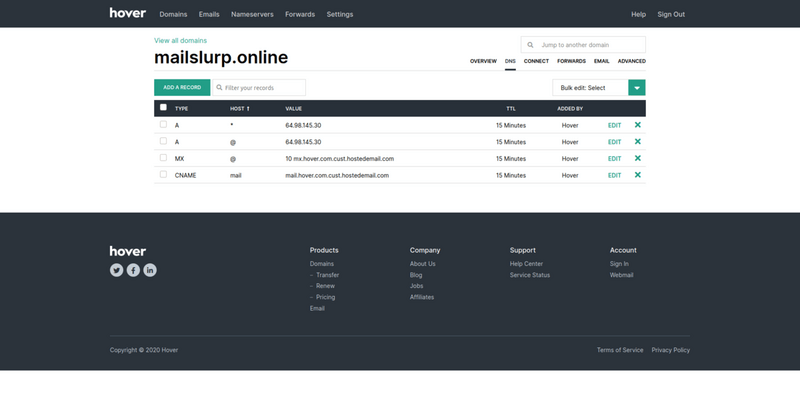The image size is (800, 408).
Task: Edit the CNAME mail record
Action: click(x=614, y=175)
